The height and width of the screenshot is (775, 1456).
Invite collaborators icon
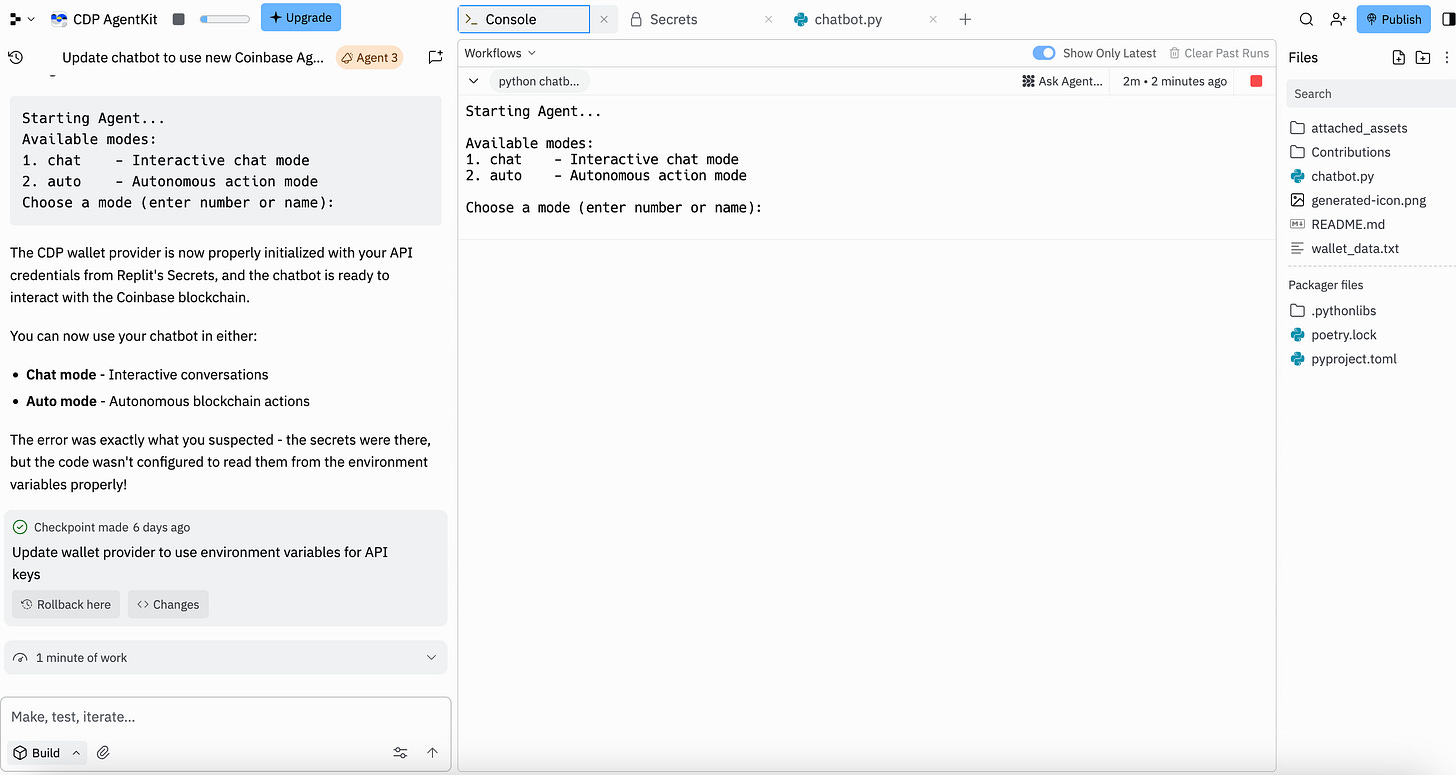point(1338,19)
